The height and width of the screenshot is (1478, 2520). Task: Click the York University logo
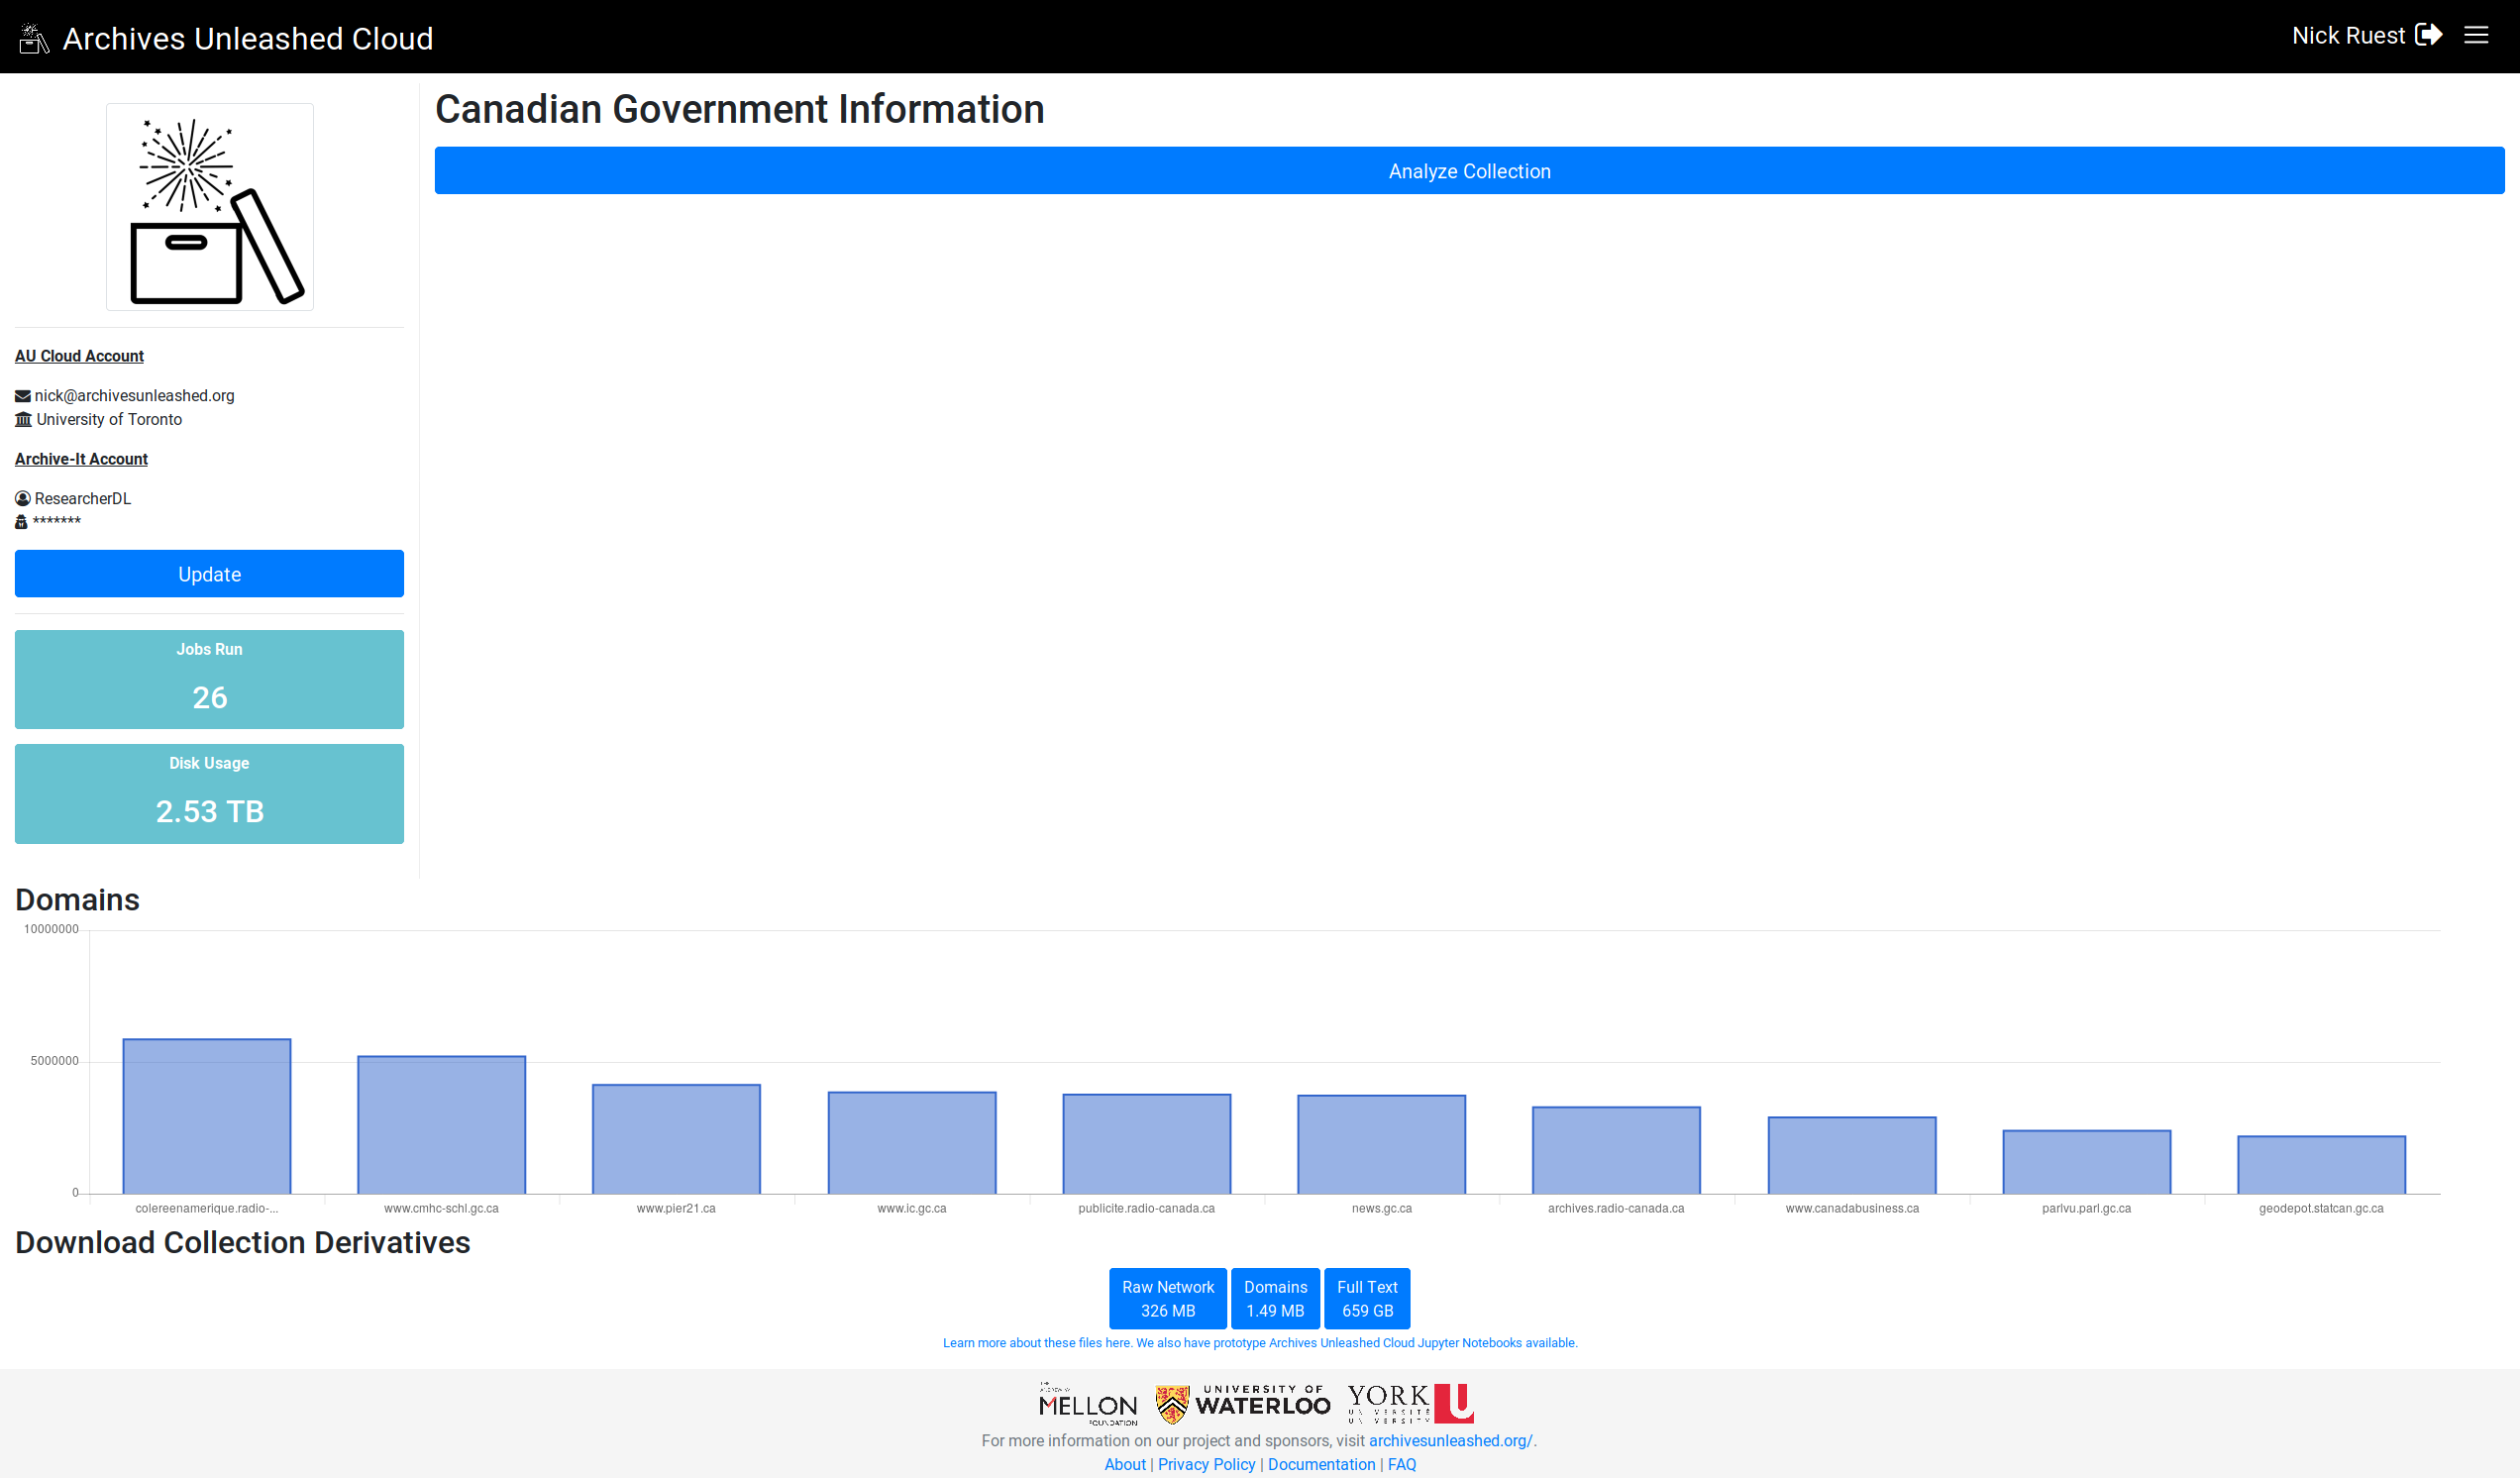click(x=1410, y=1404)
